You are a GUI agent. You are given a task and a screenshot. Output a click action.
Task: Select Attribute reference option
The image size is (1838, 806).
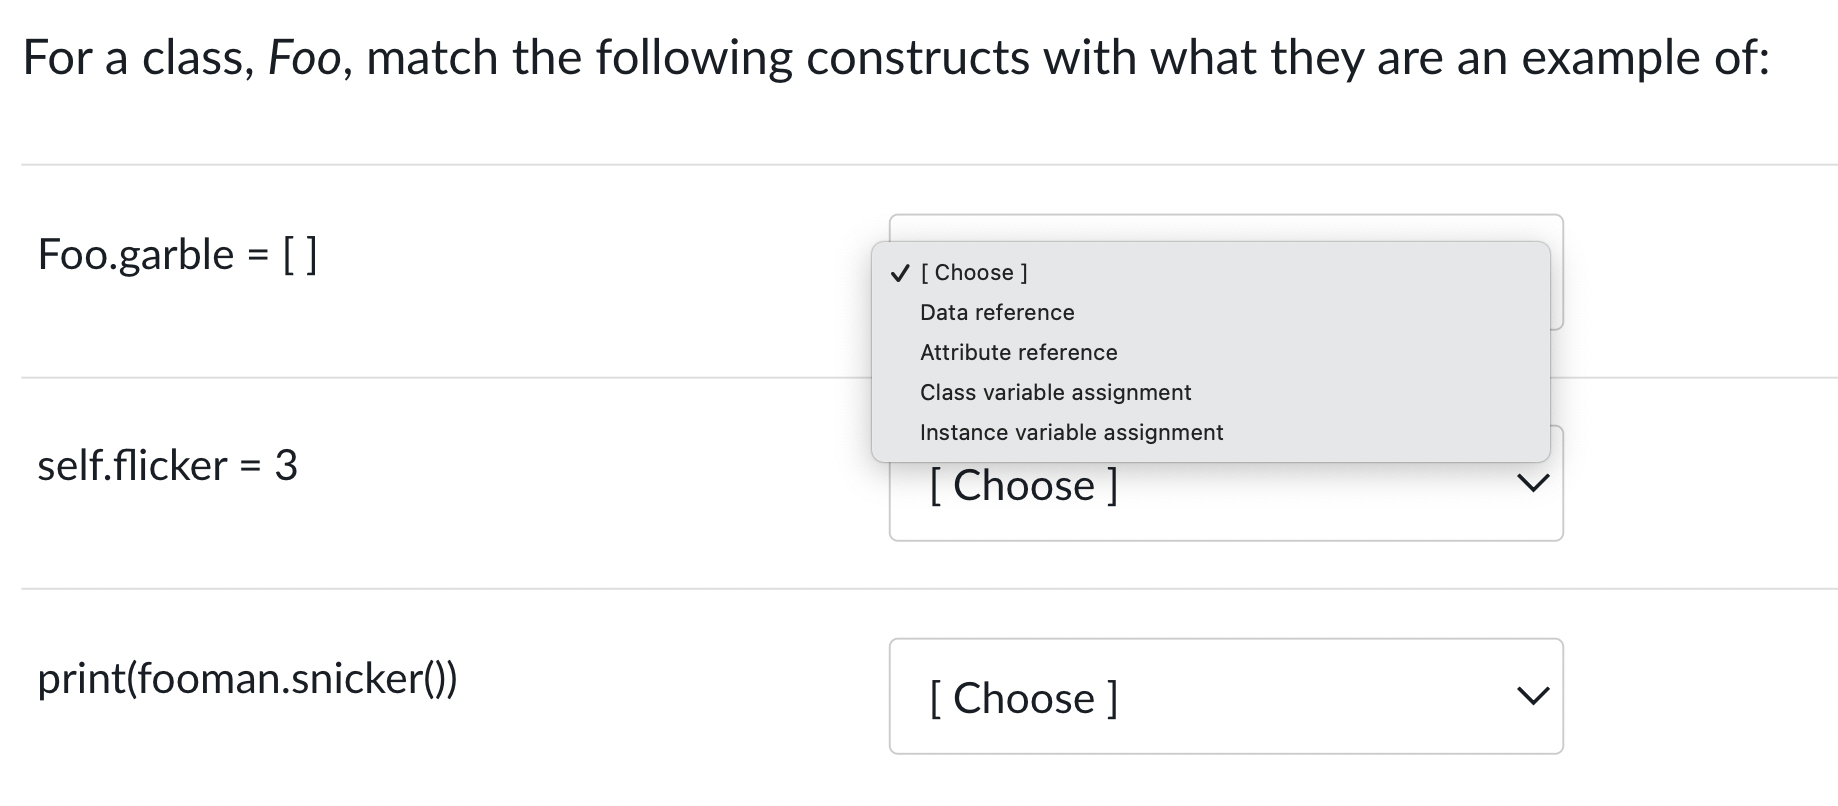[1018, 352]
